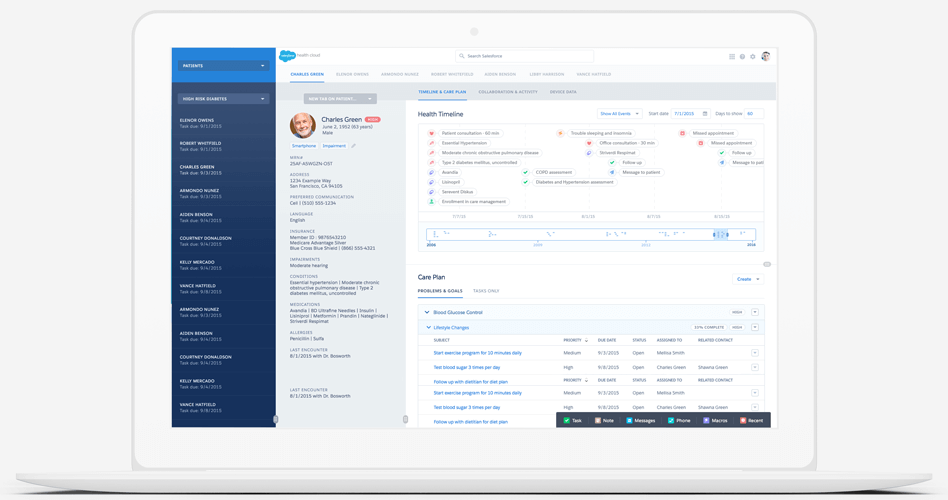Screen dimensions: 948x500
Task: Open the app launcher grid icon
Action: coord(732,57)
